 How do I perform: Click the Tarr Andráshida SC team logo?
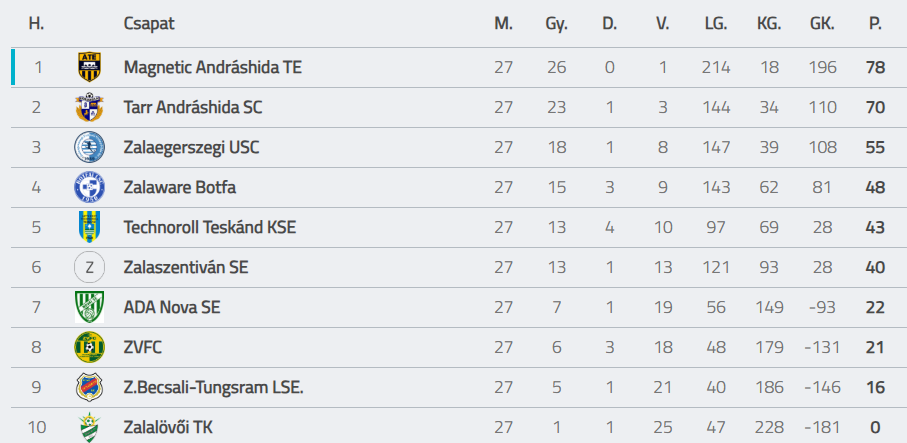tap(90, 107)
